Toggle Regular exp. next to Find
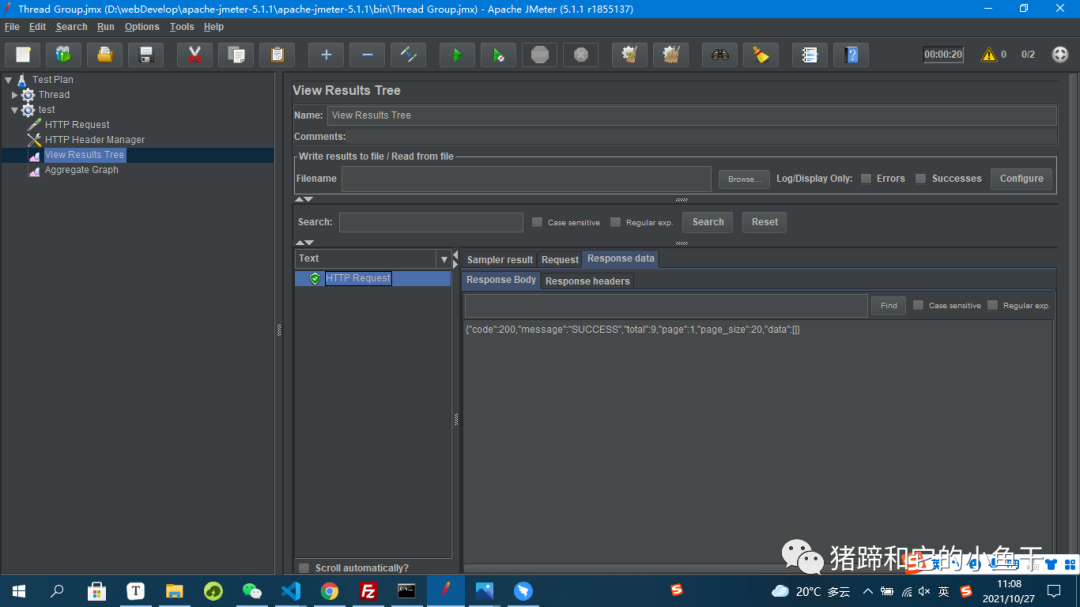 click(x=993, y=305)
